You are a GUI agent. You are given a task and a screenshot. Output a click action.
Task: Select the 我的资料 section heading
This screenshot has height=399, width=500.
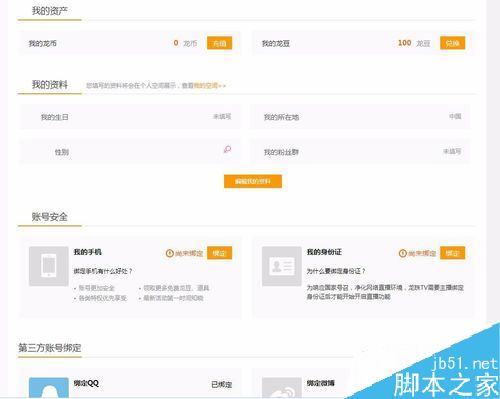click(50, 85)
